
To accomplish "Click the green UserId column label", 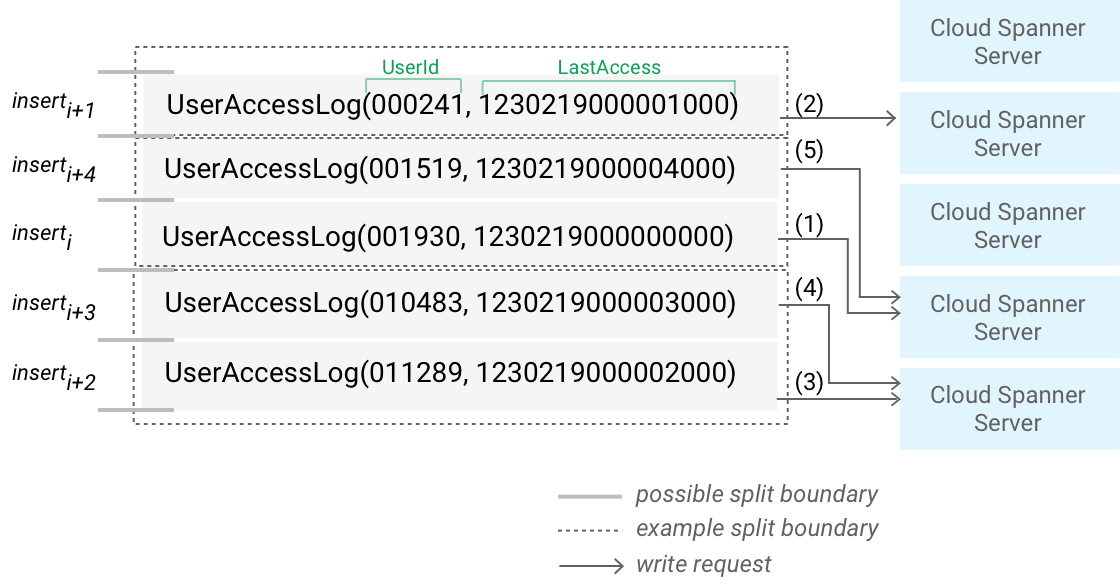I will [410, 68].
